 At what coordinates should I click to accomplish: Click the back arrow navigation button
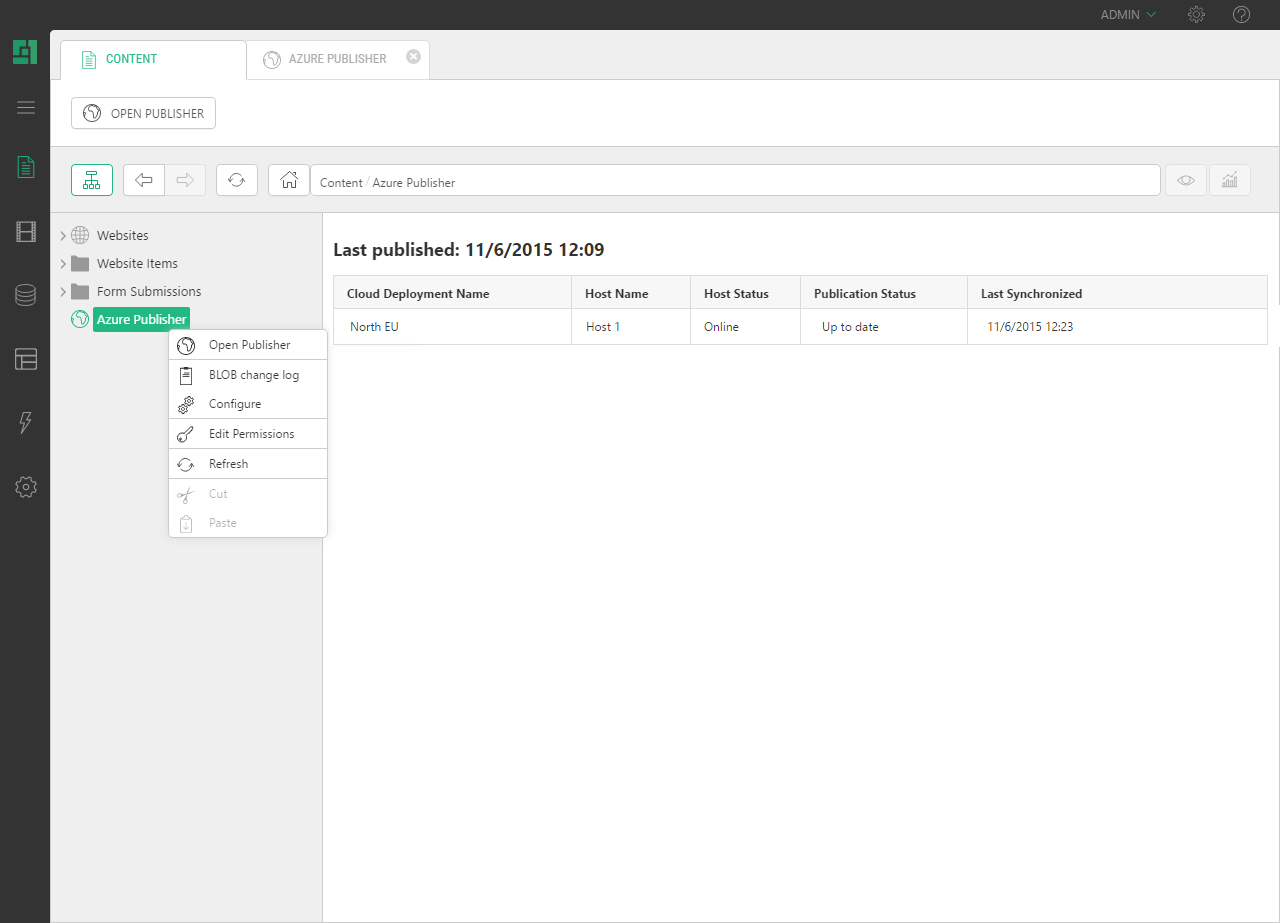144,180
